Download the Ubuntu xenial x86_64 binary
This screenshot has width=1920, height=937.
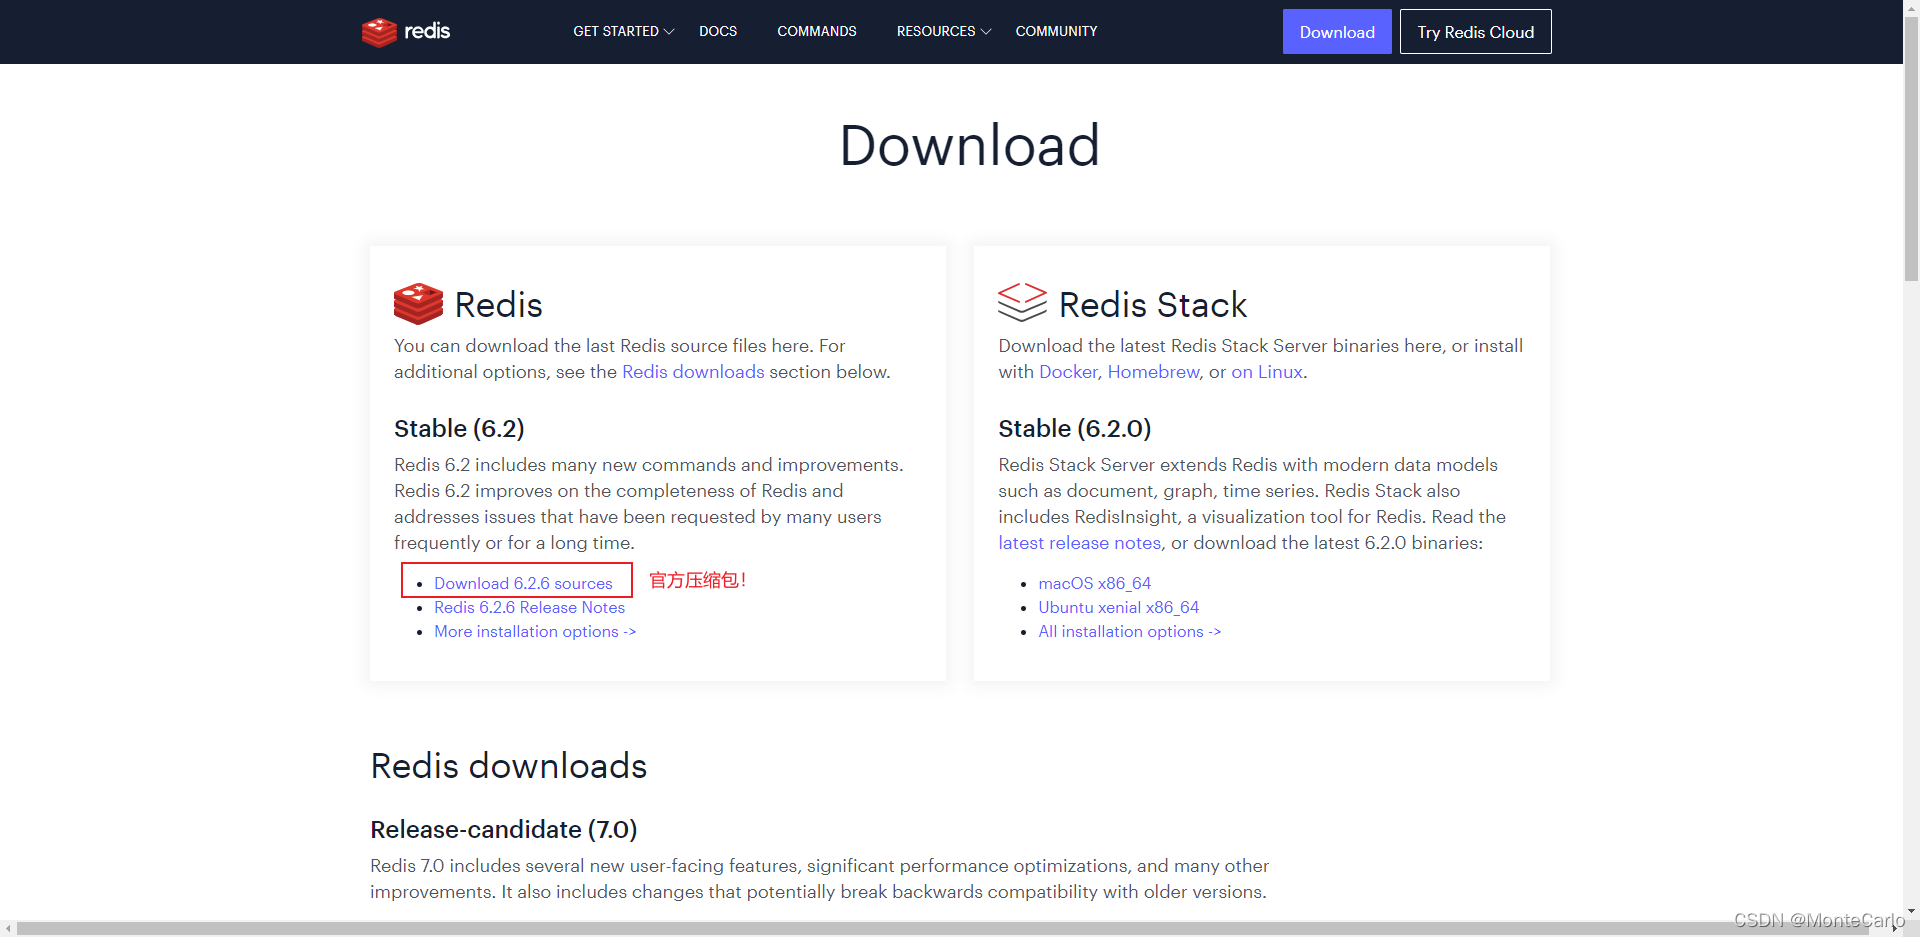[x=1118, y=607]
